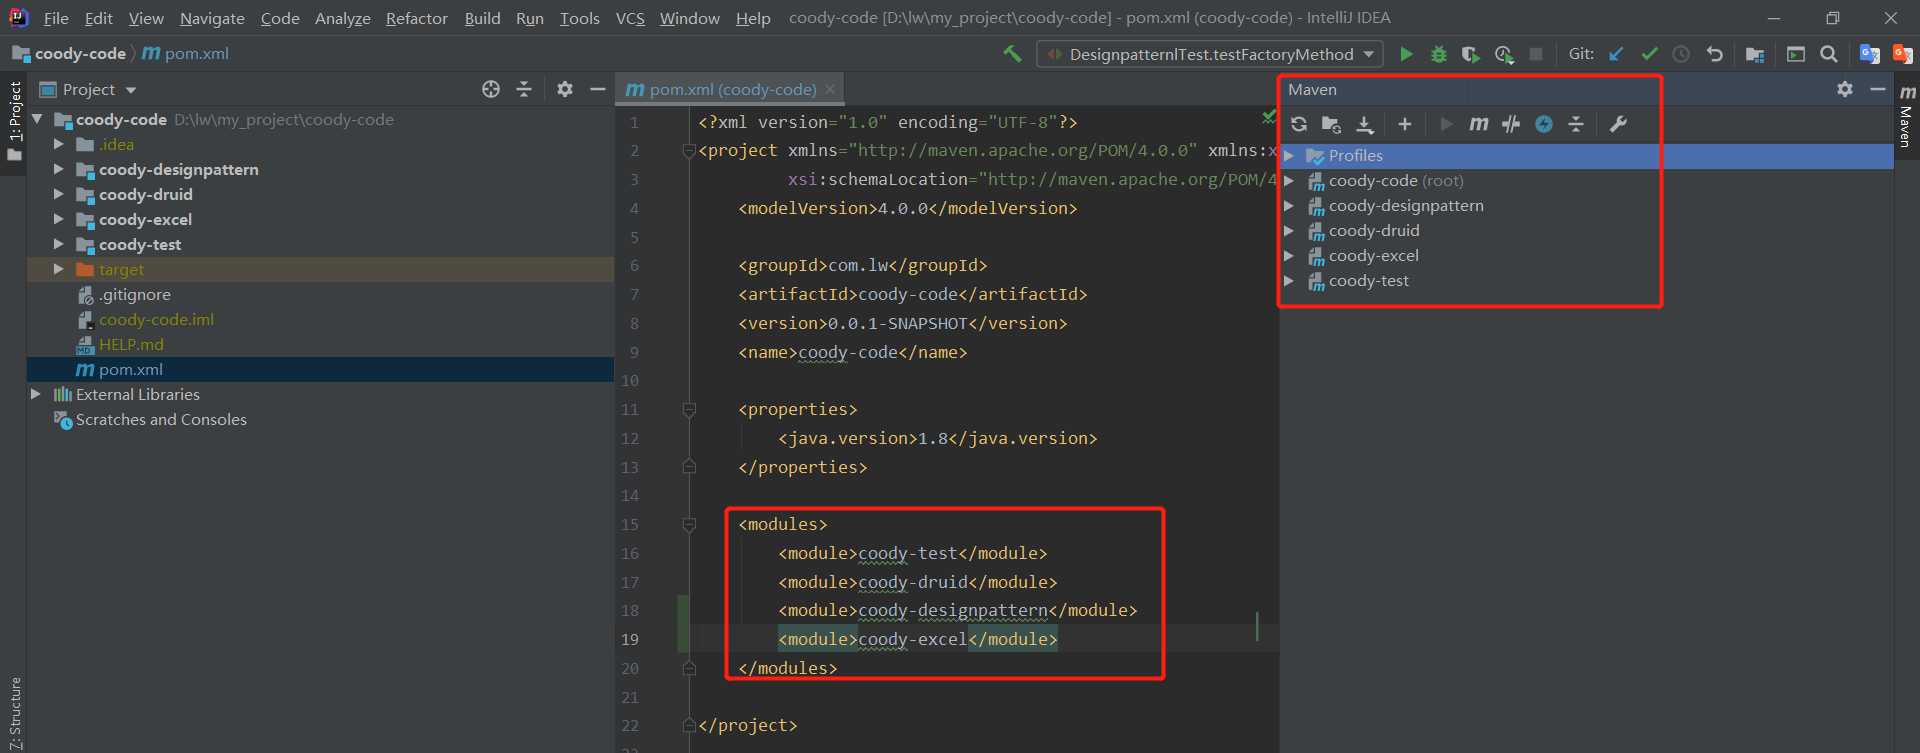Click the Git Rollback undo arrow icon

1714,54
